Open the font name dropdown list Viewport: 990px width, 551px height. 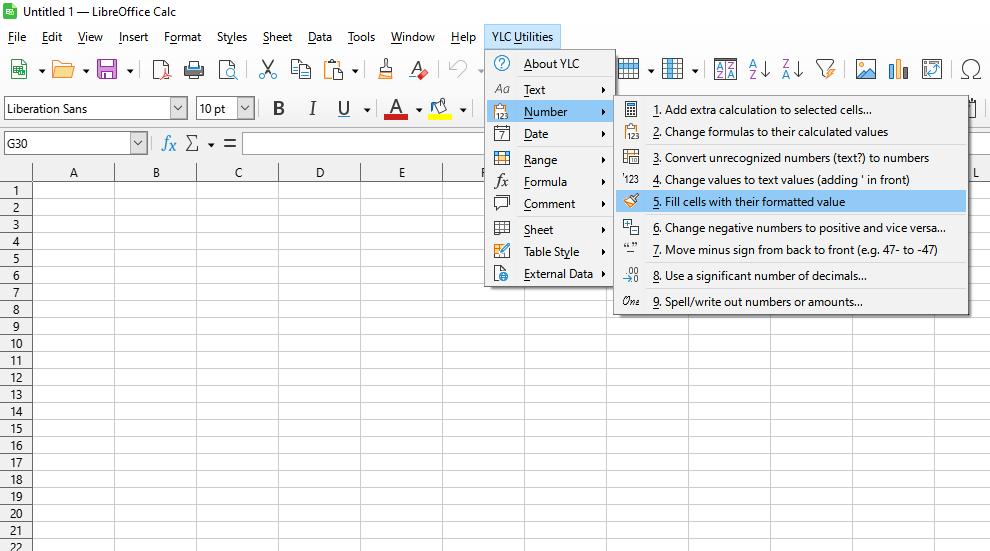178,109
